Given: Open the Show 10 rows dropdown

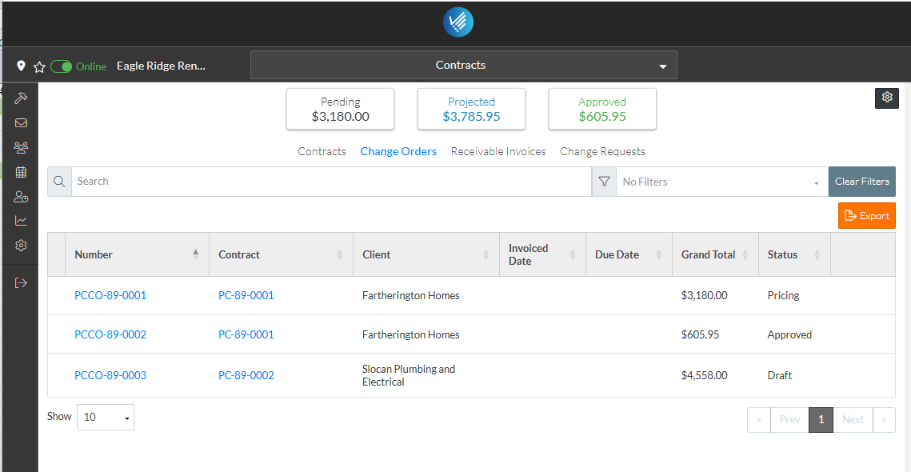Looking at the screenshot, I should point(105,417).
